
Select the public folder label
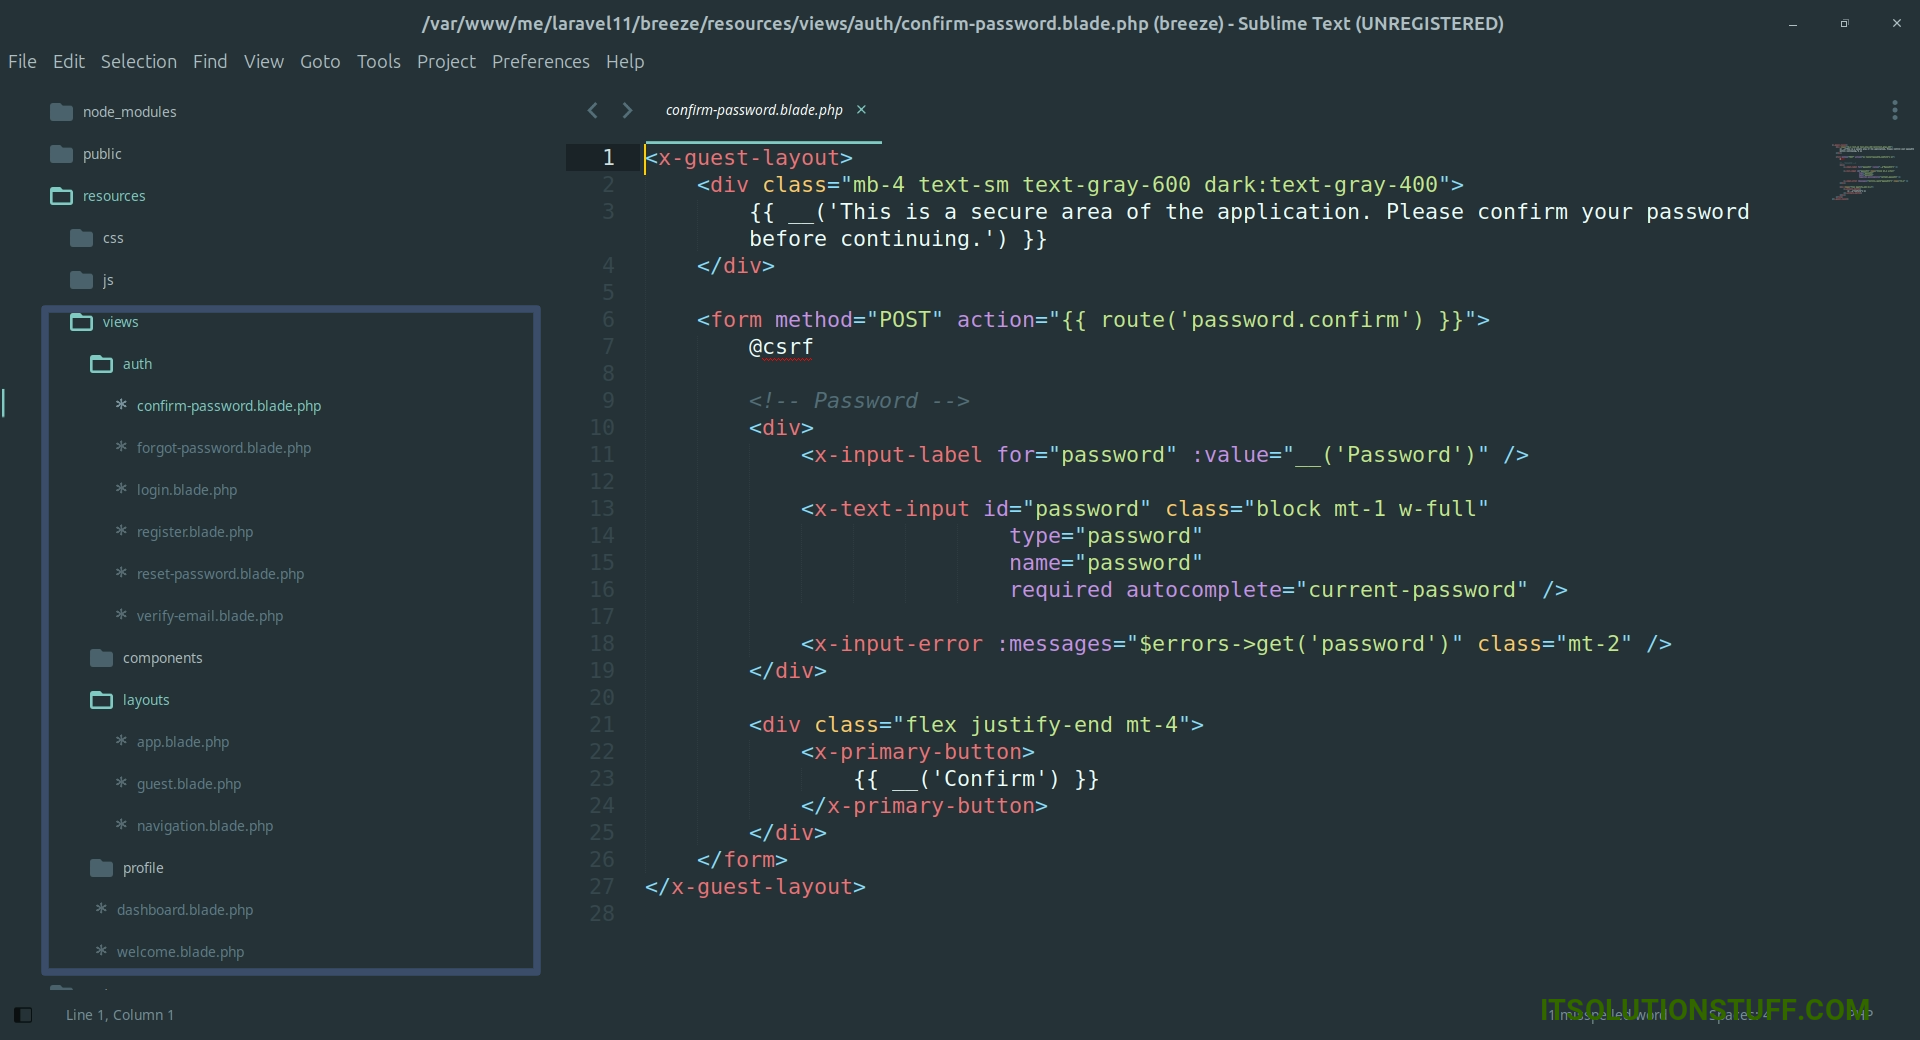[x=102, y=154]
